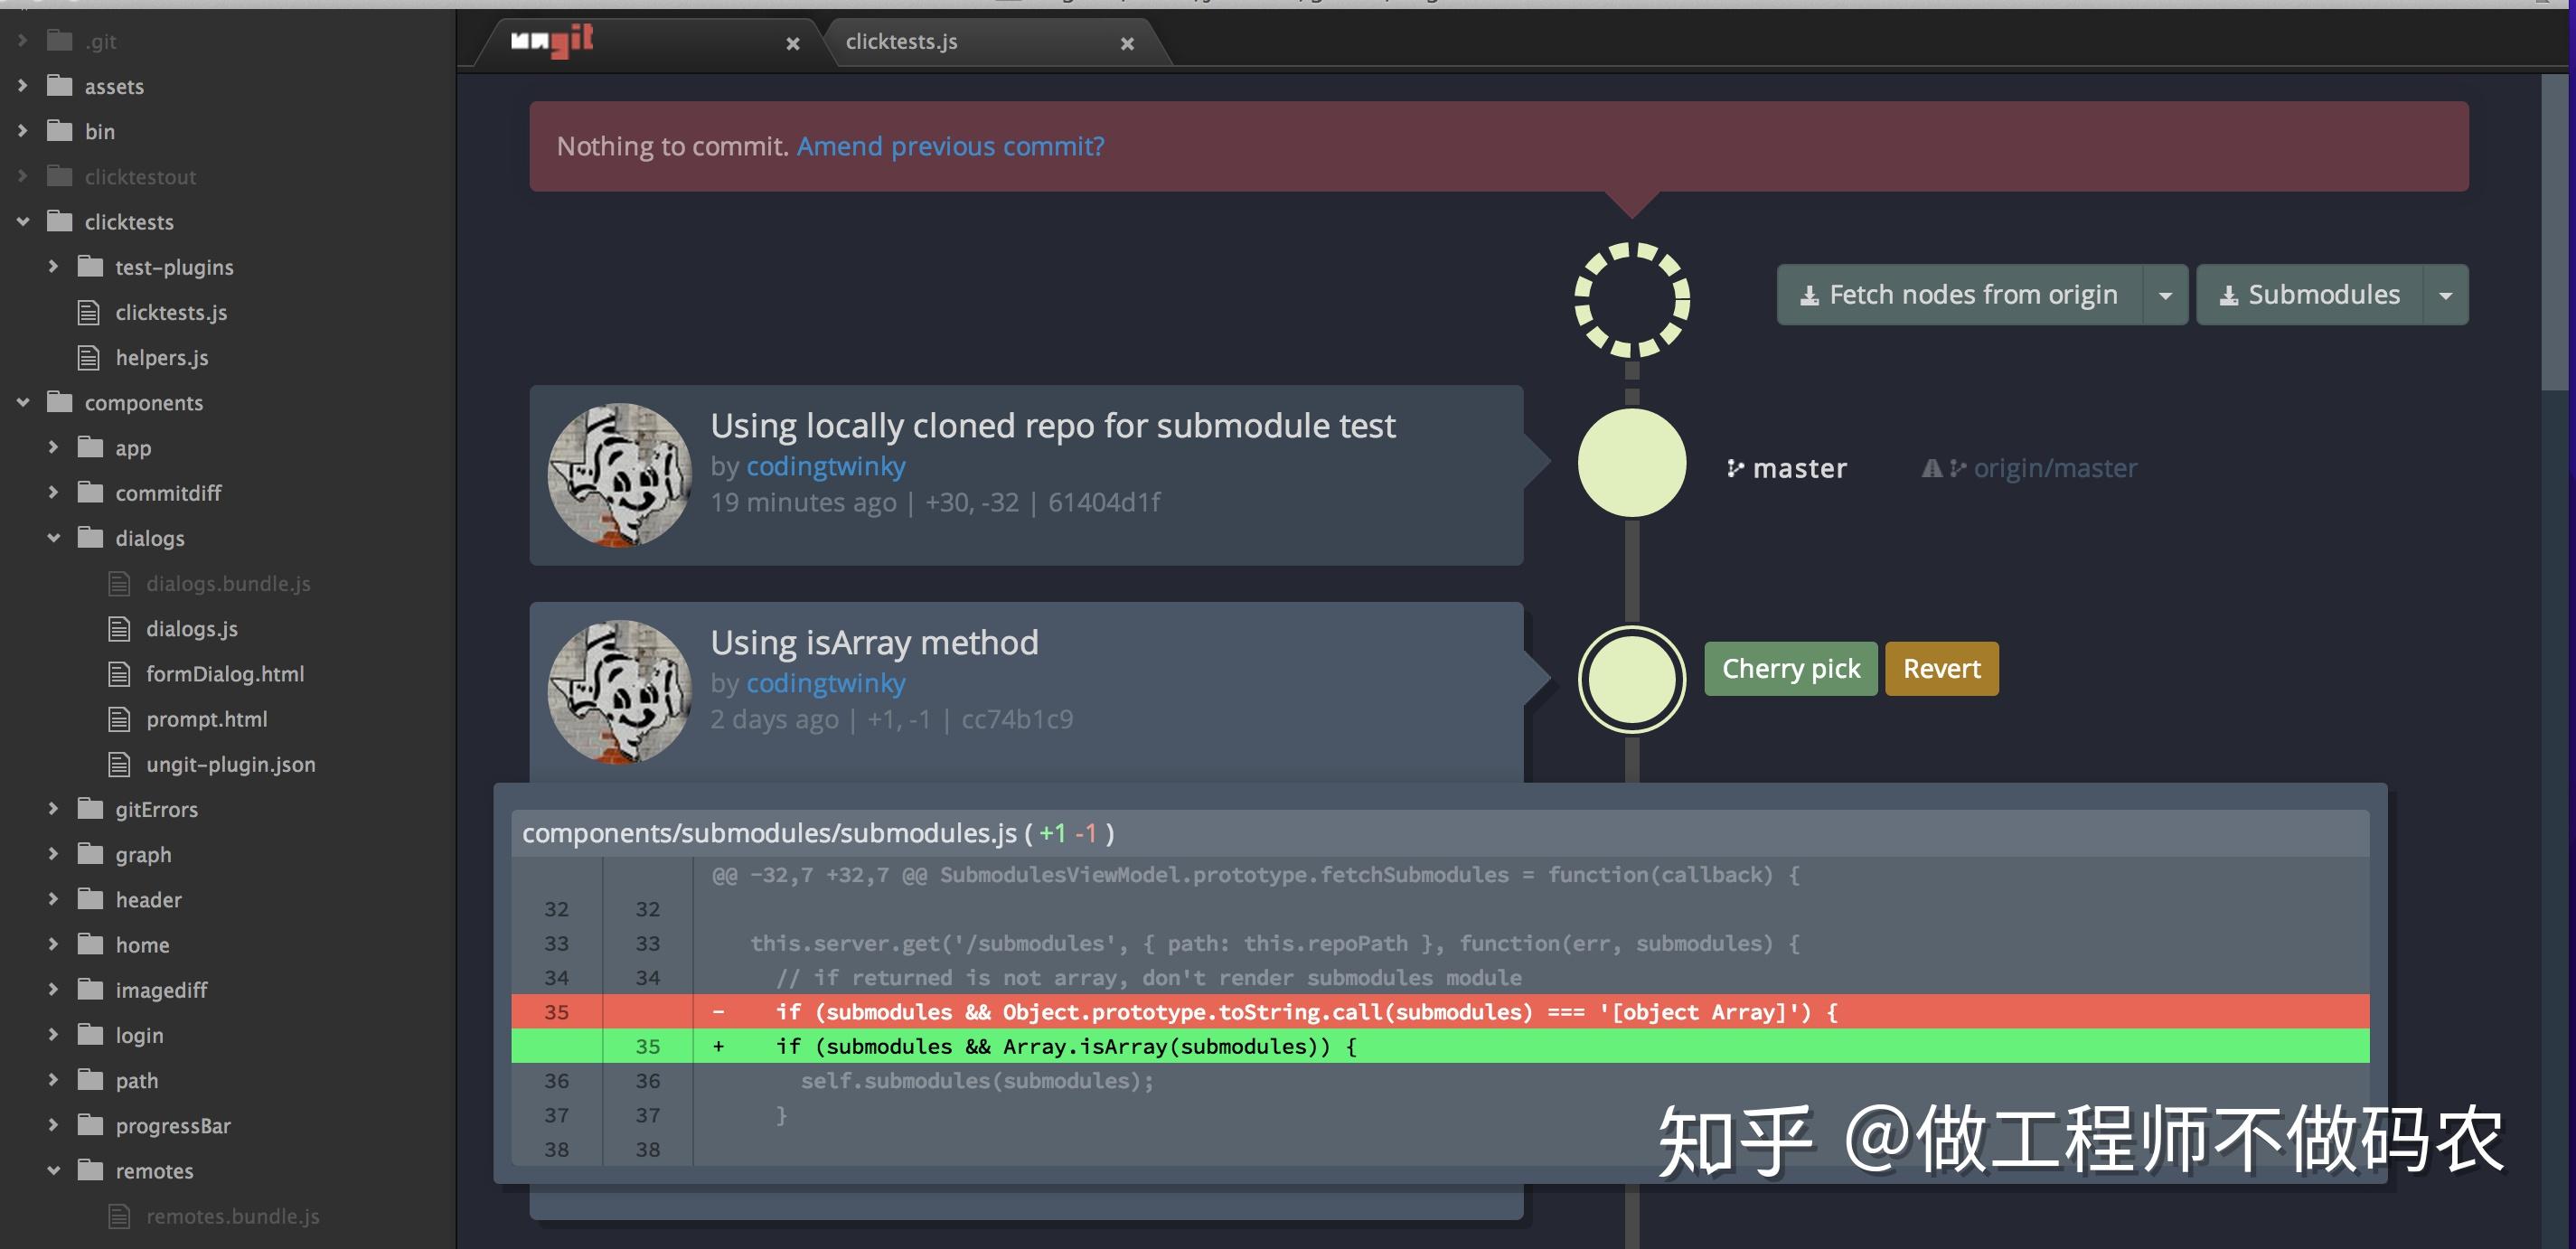Click the ungit logo on the first tab
This screenshot has width=2576, height=1249.
pos(551,41)
